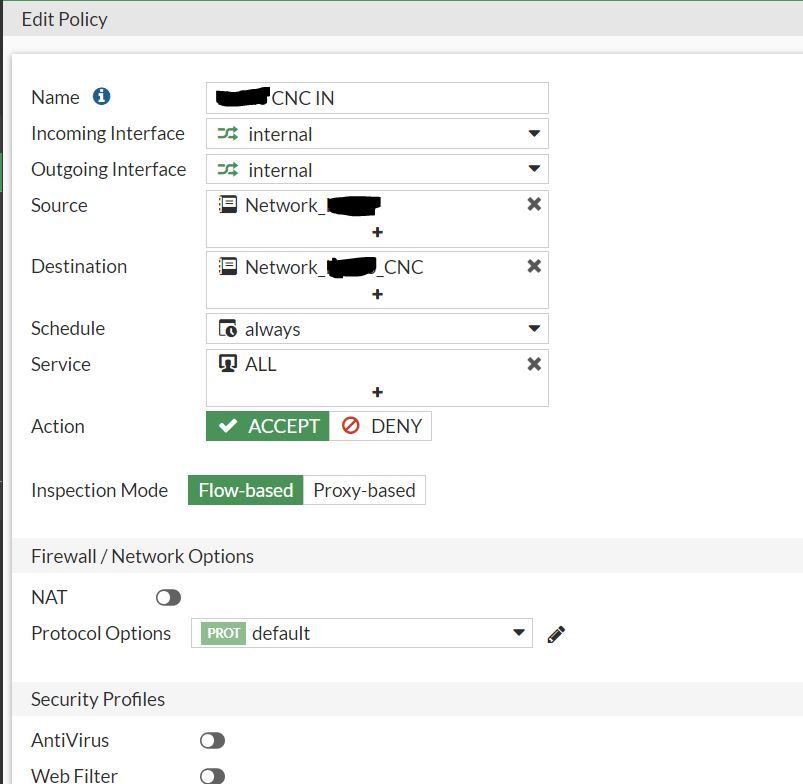Turn on the AntiVirus toggle
Image resolution: width=803 pixels, height=784 pixels.
[212, 740]
